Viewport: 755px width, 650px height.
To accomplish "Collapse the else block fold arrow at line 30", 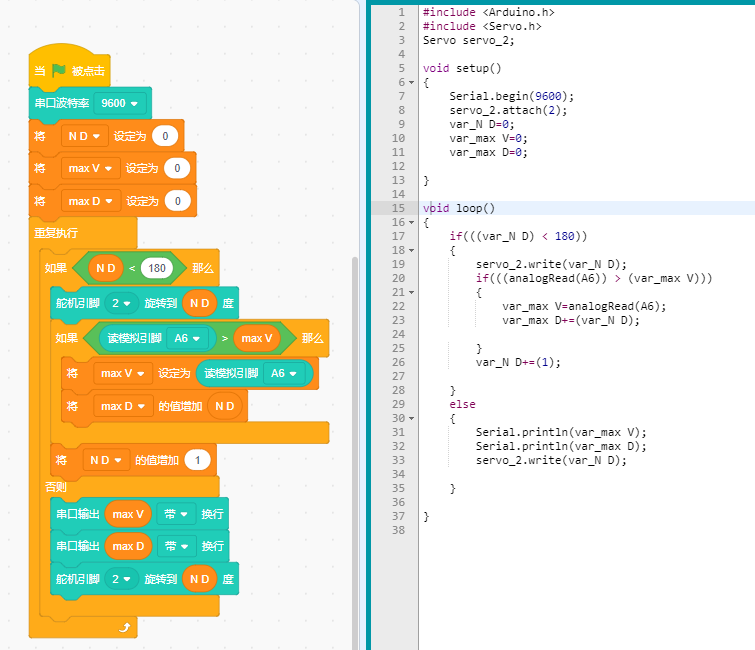I will [x=412, y=418].
